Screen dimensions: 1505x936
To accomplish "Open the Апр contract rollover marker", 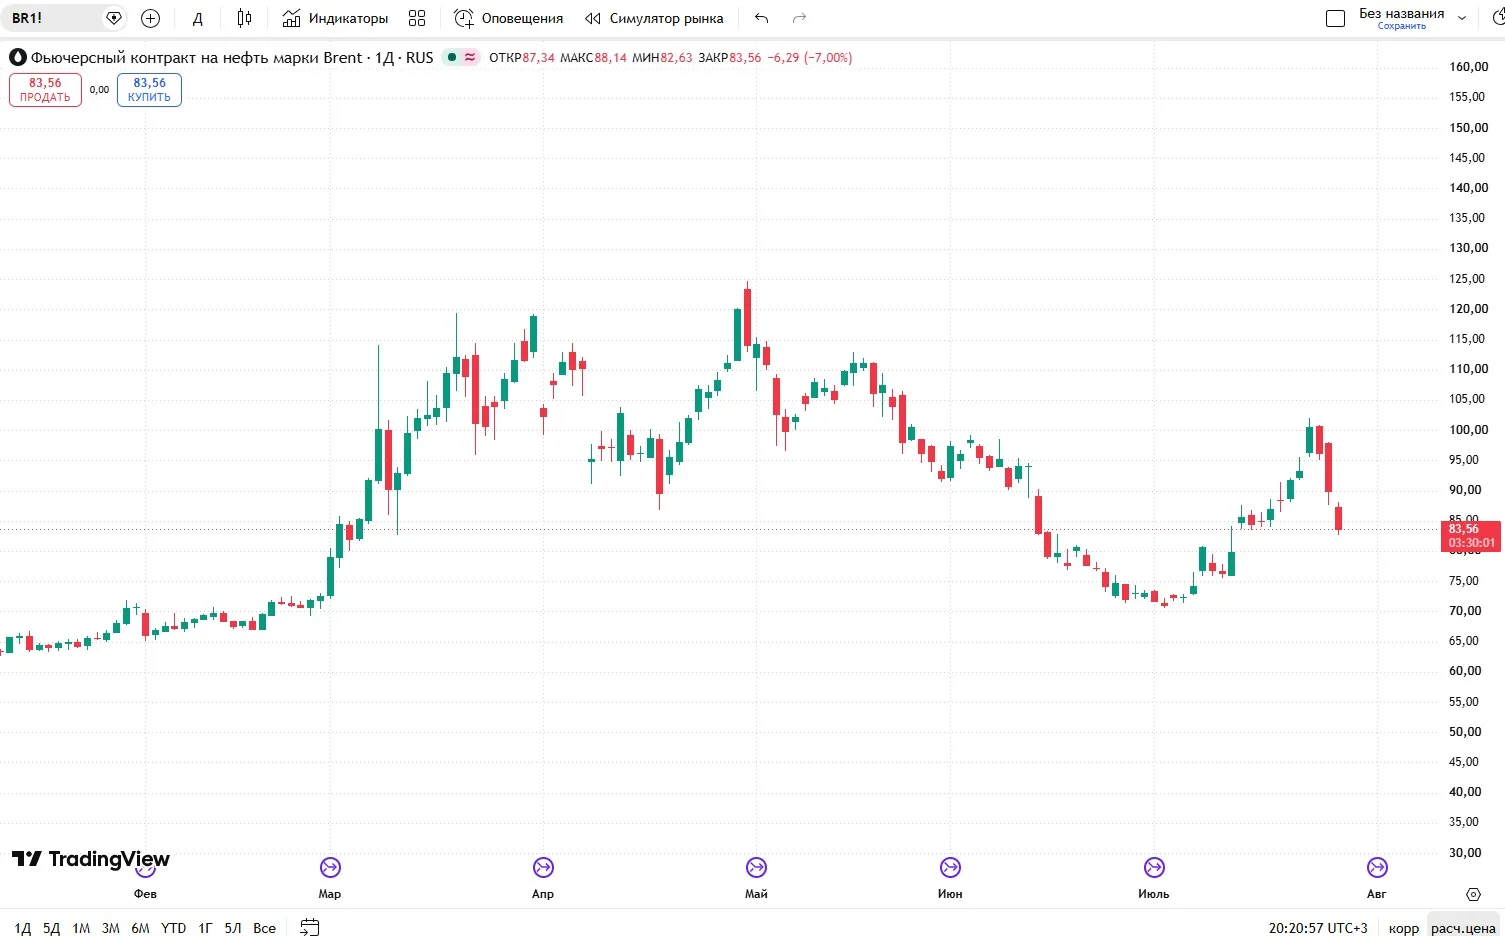I will coord(543,867).
